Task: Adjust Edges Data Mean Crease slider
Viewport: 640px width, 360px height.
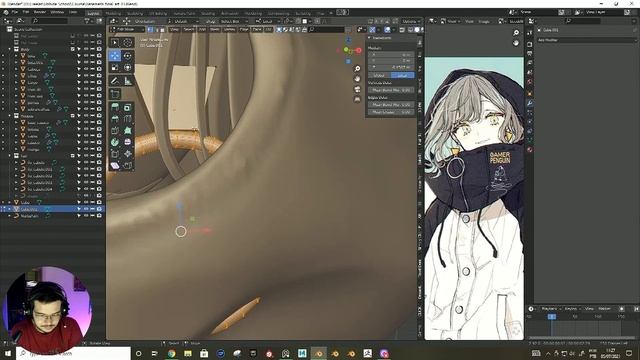Action: pyautogui.click(x=391, y=112)
